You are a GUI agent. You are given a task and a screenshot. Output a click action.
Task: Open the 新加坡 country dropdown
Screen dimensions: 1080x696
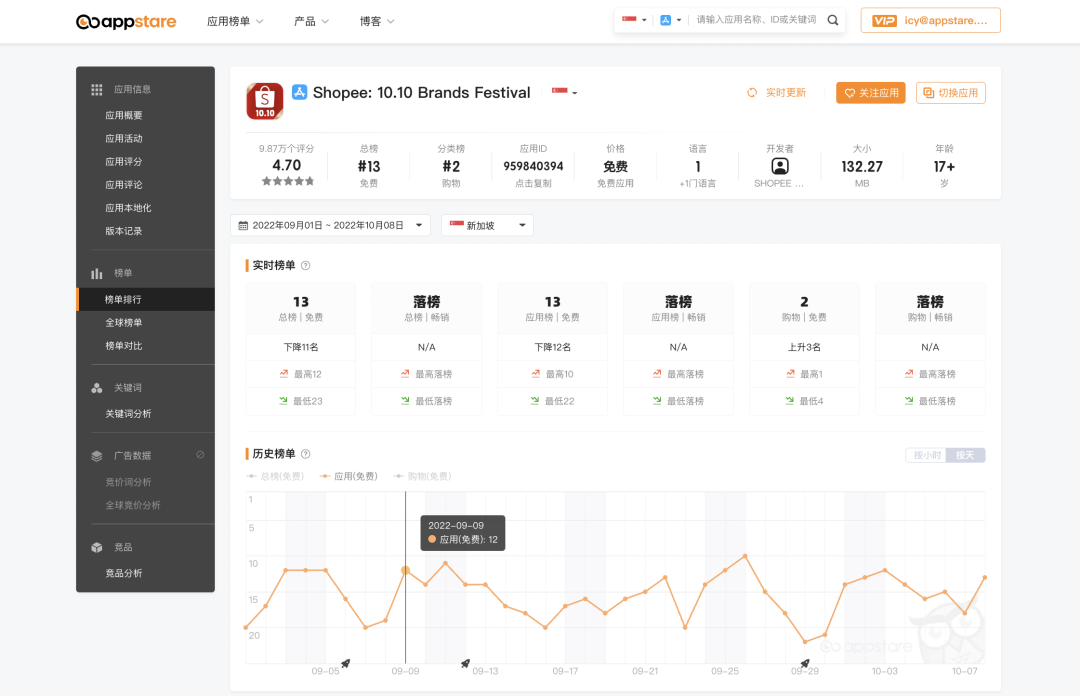[487, 226]
